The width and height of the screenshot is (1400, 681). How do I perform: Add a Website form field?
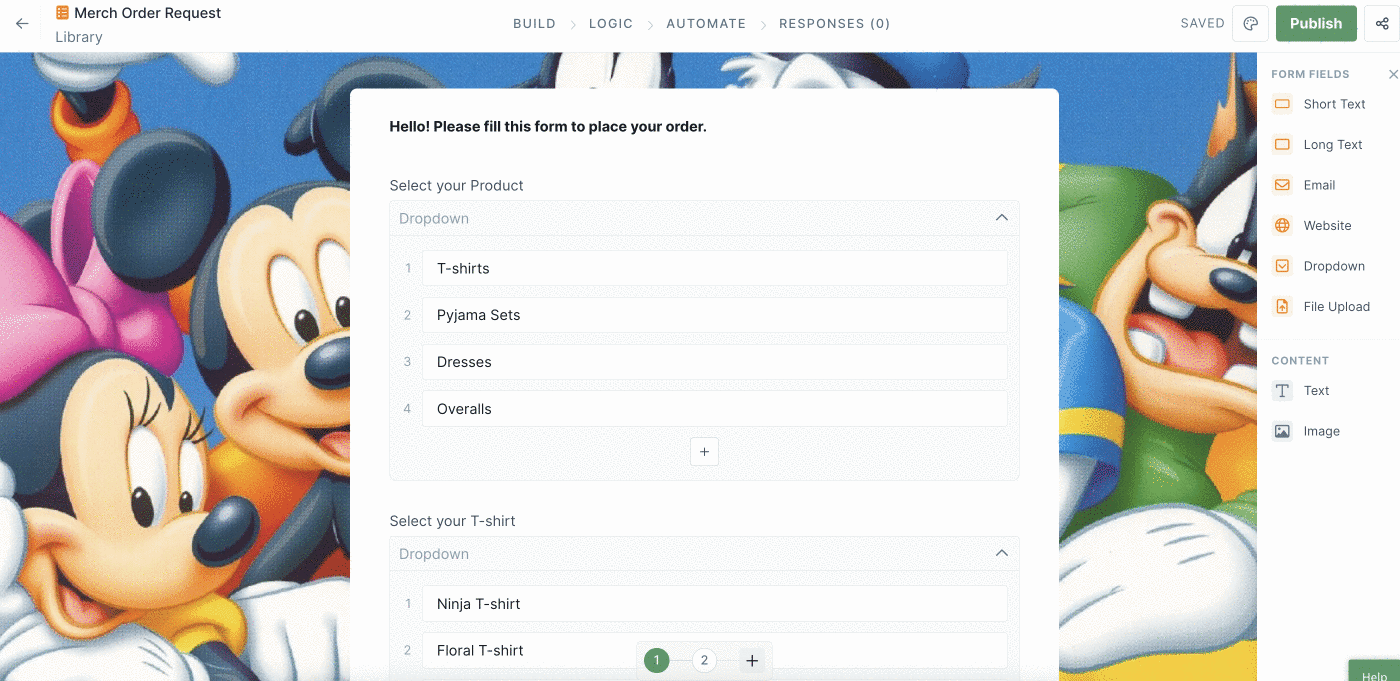[x=1312, y=226]
